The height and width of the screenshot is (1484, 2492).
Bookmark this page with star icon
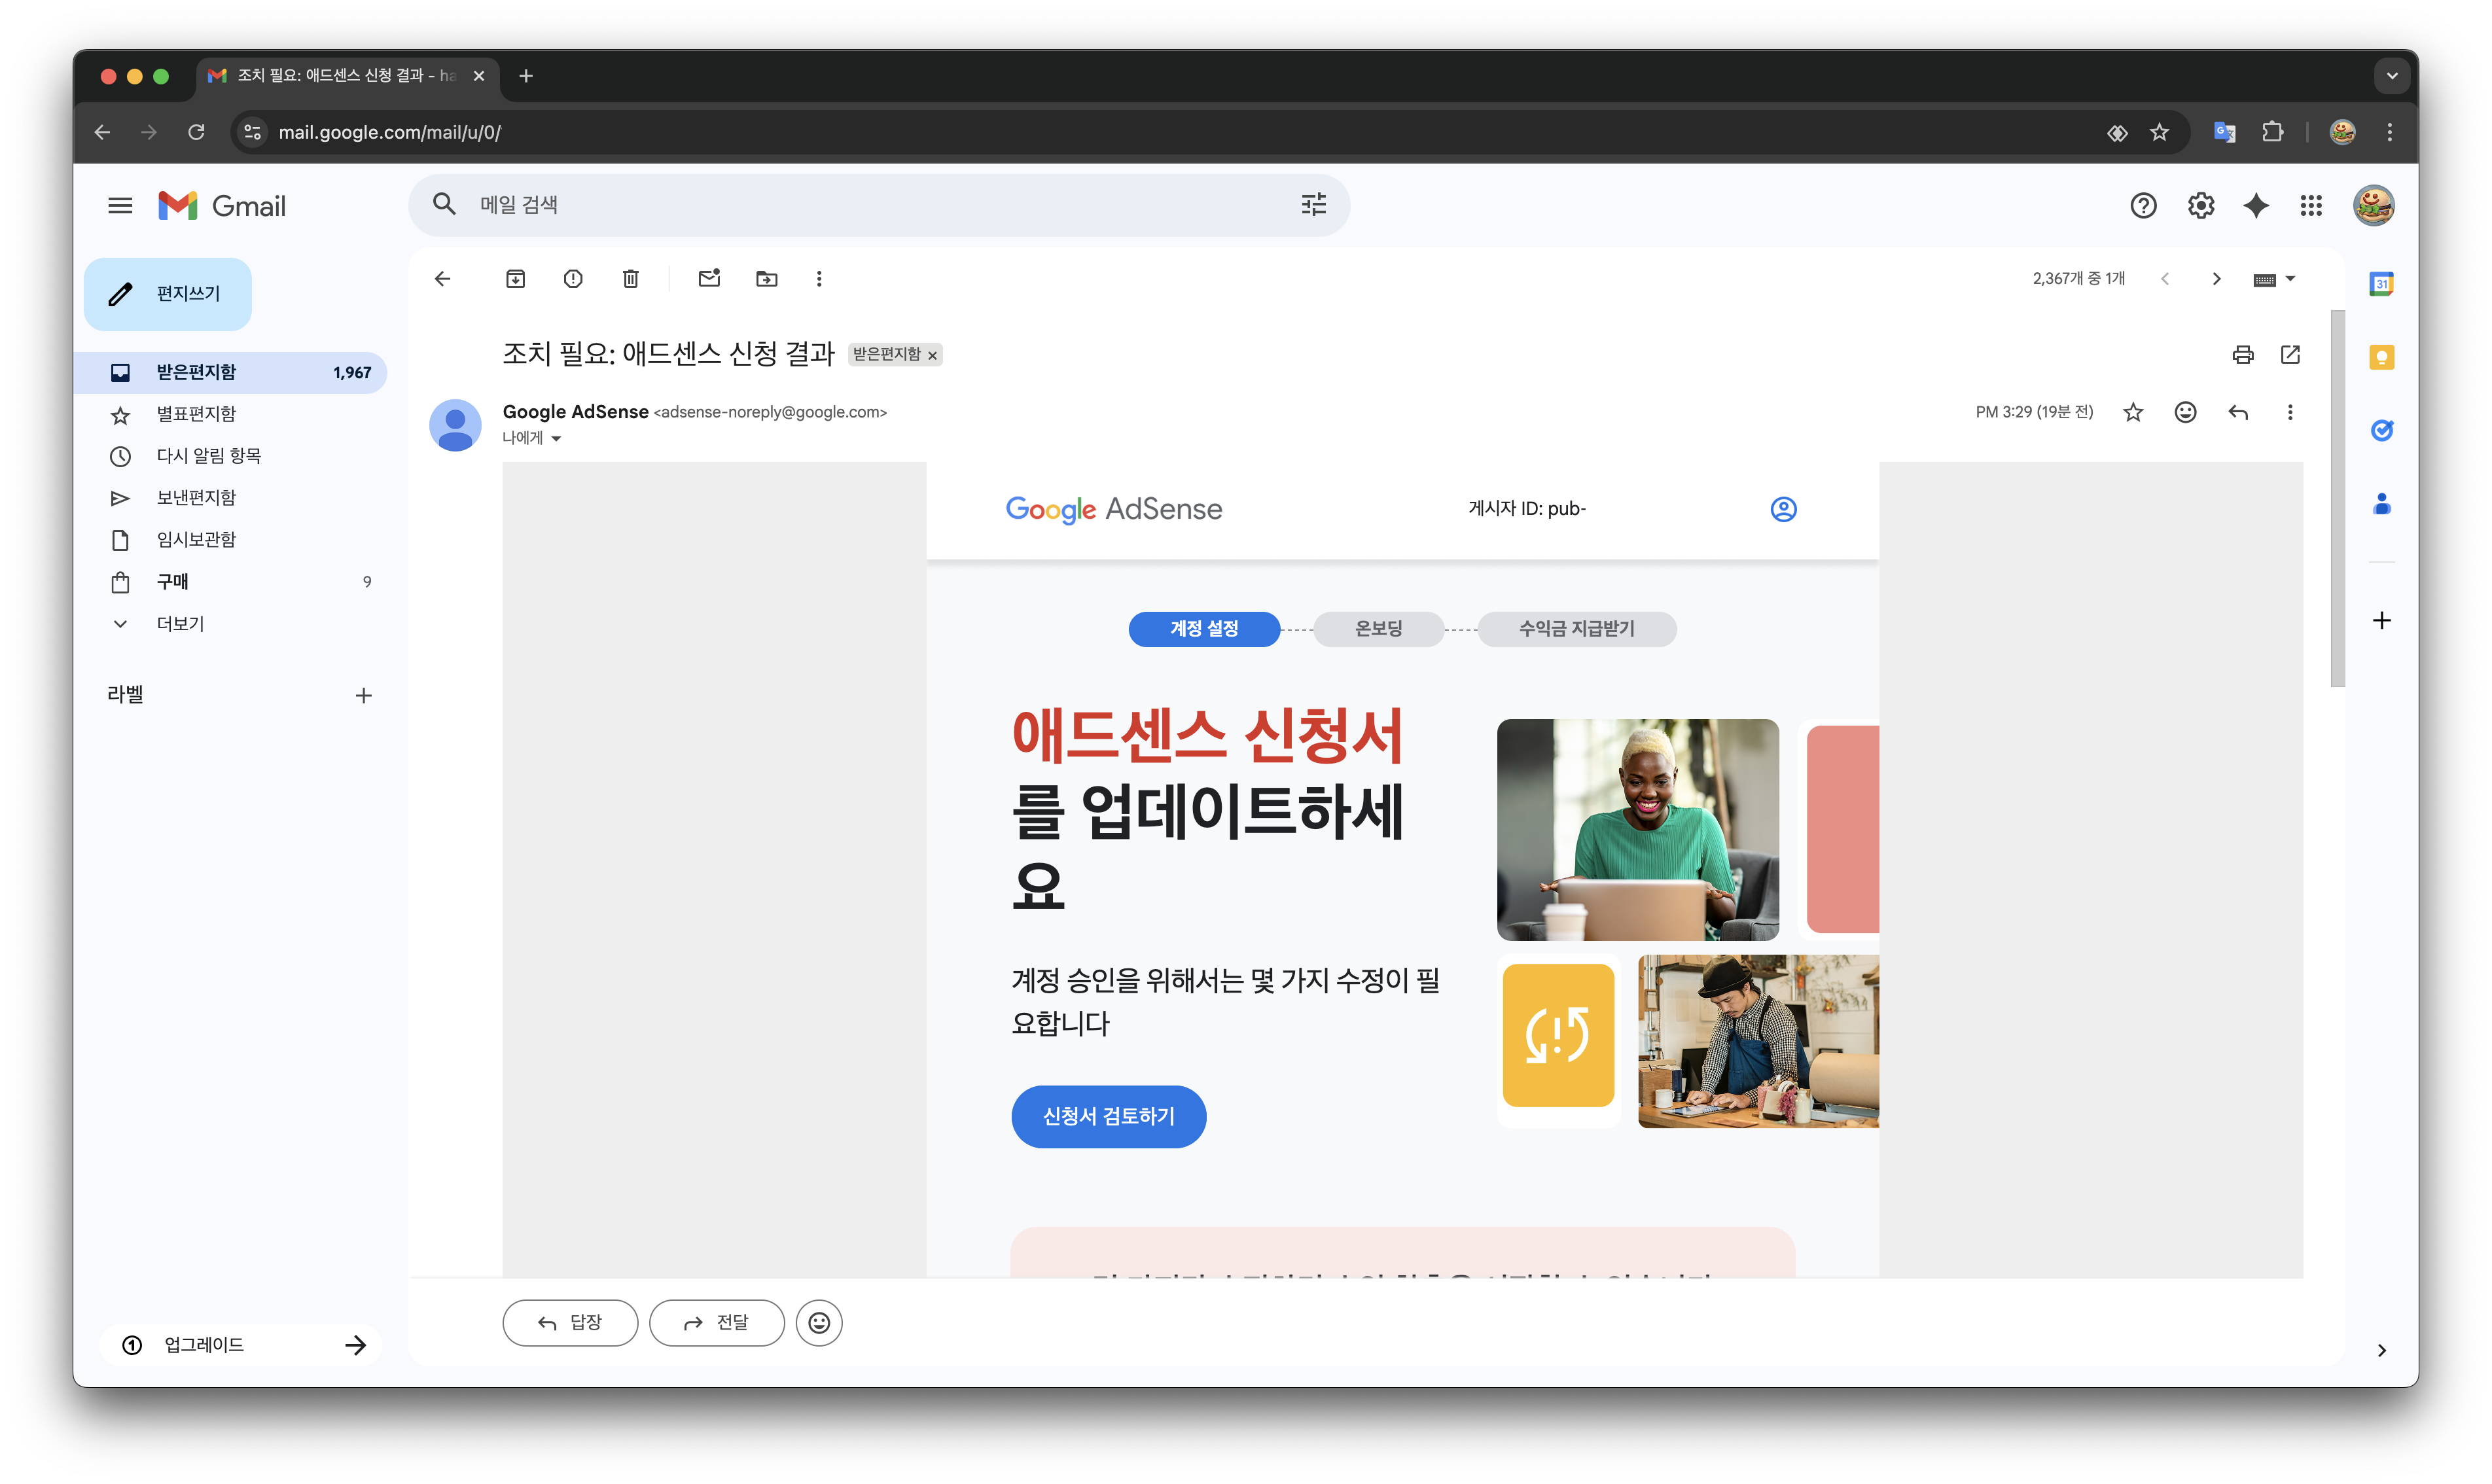click(x=2160, y=132)
